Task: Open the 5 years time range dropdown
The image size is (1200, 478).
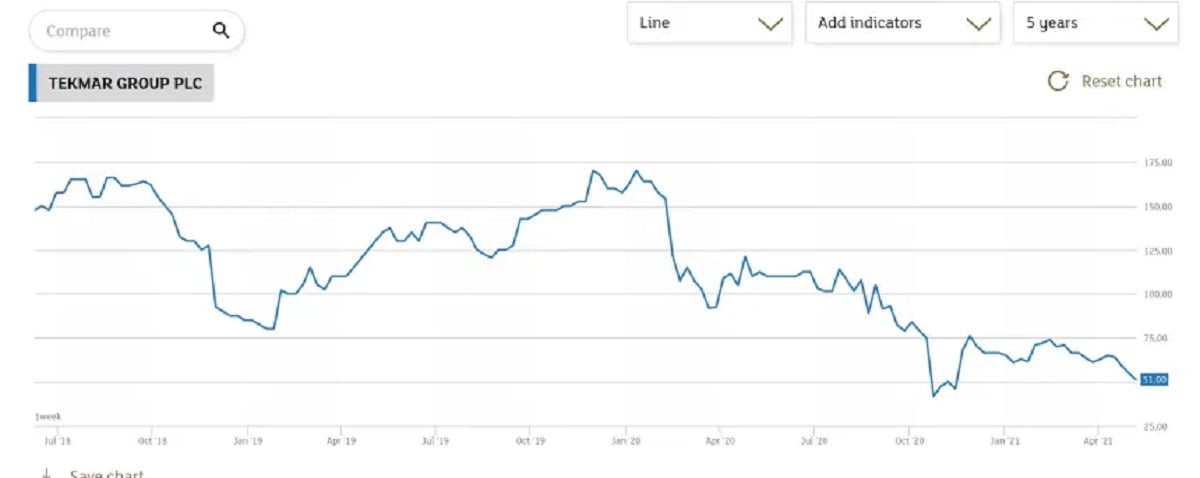Action: coord(1096,23)
